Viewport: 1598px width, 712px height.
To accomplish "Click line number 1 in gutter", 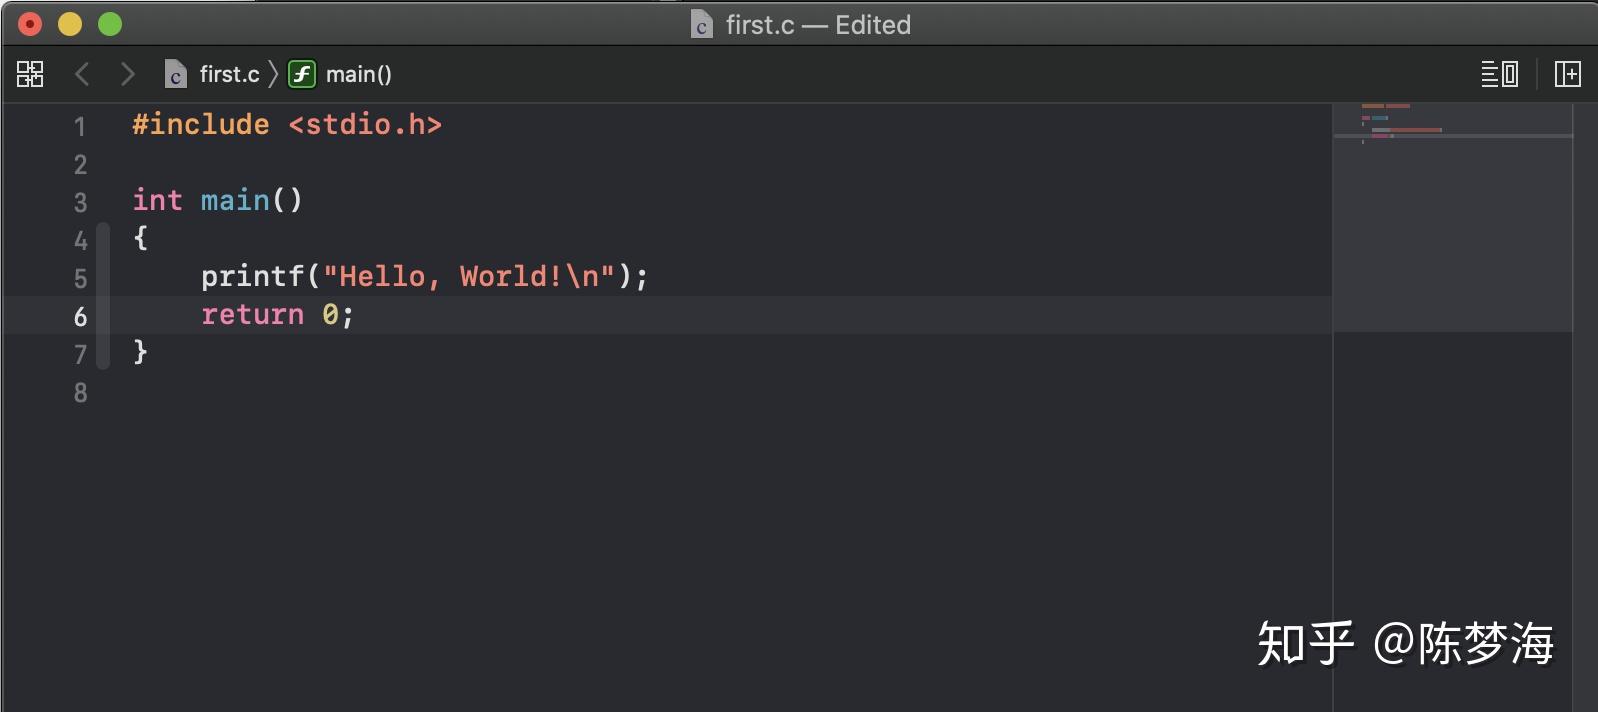I will [80, 127].
